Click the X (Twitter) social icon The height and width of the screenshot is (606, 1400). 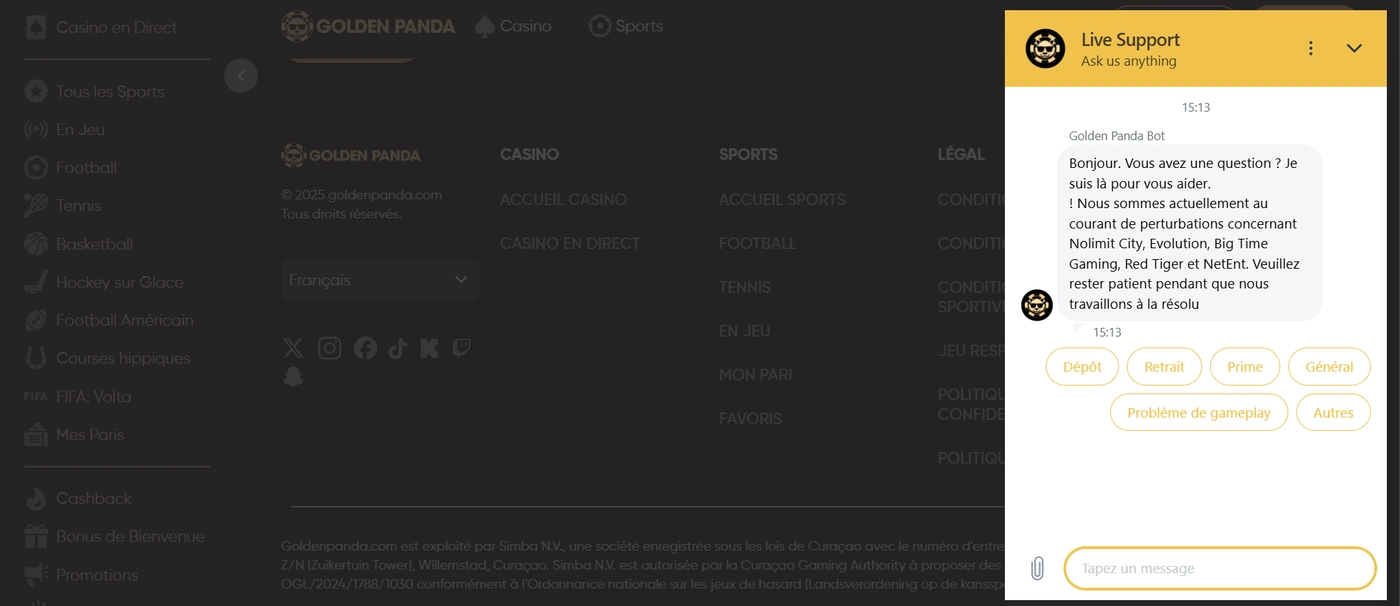(x=293, y=348)
